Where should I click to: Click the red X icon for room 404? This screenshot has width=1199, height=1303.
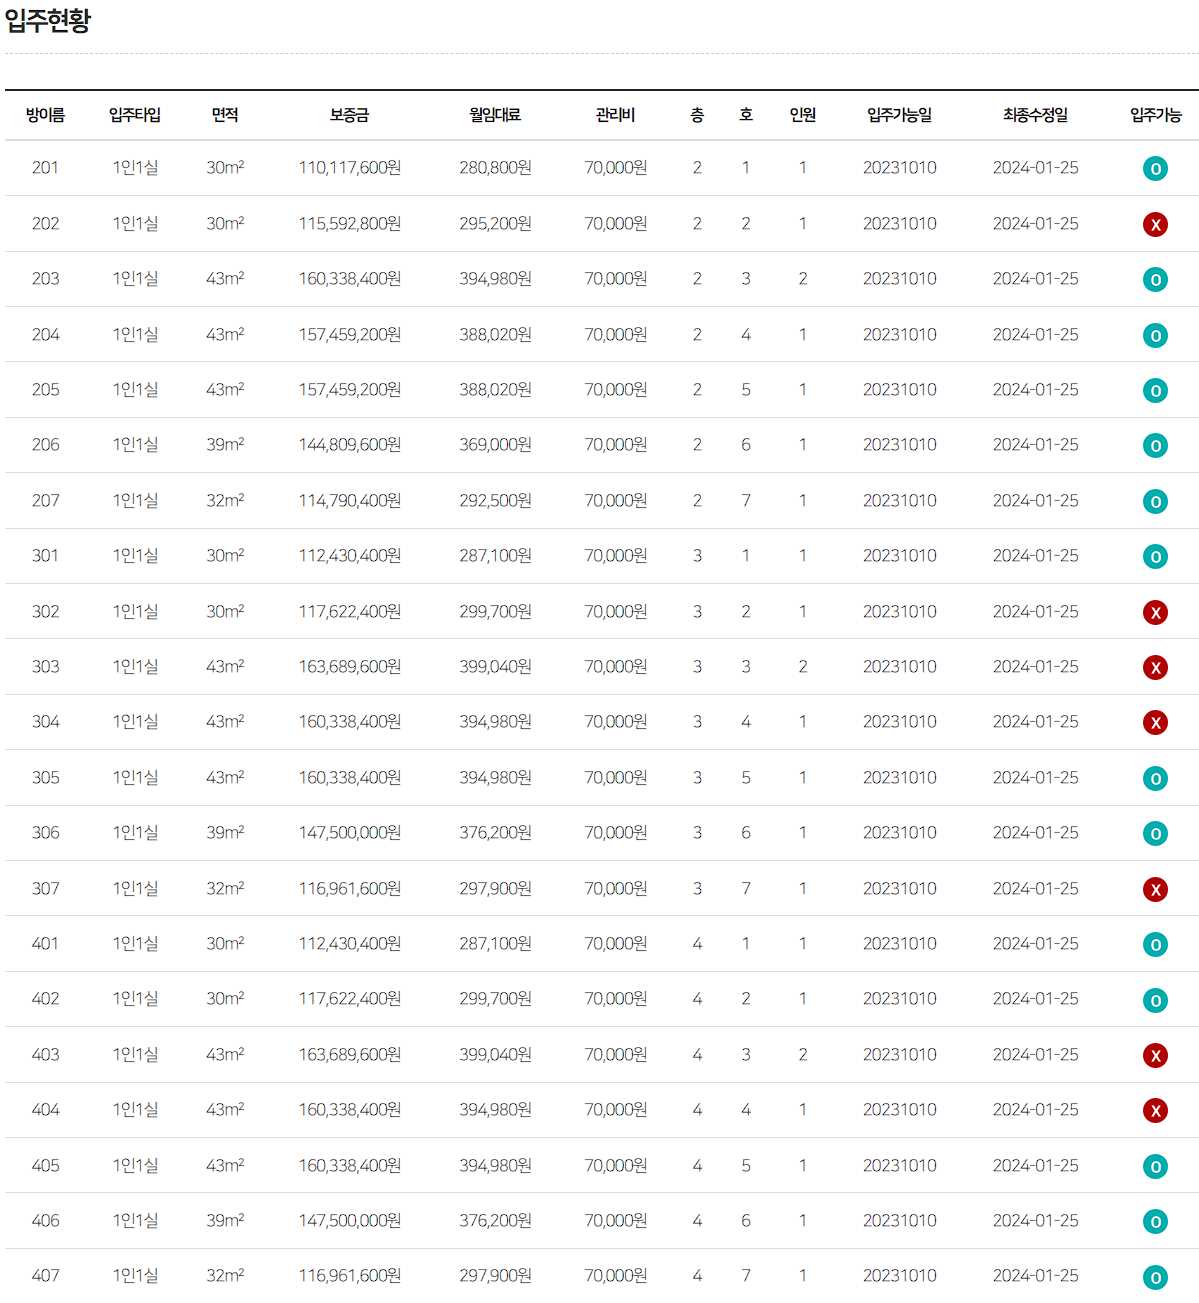pyautogui.click(x=1155, y=1110)
